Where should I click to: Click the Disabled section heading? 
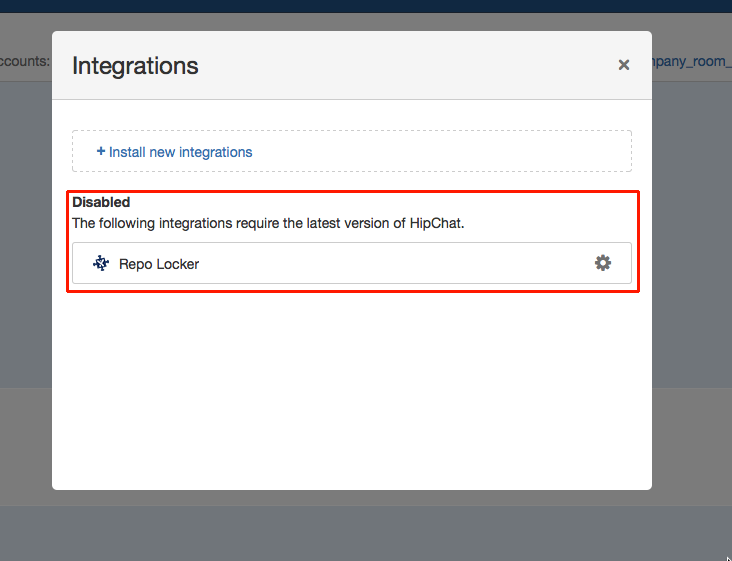[x=101, y=202]
